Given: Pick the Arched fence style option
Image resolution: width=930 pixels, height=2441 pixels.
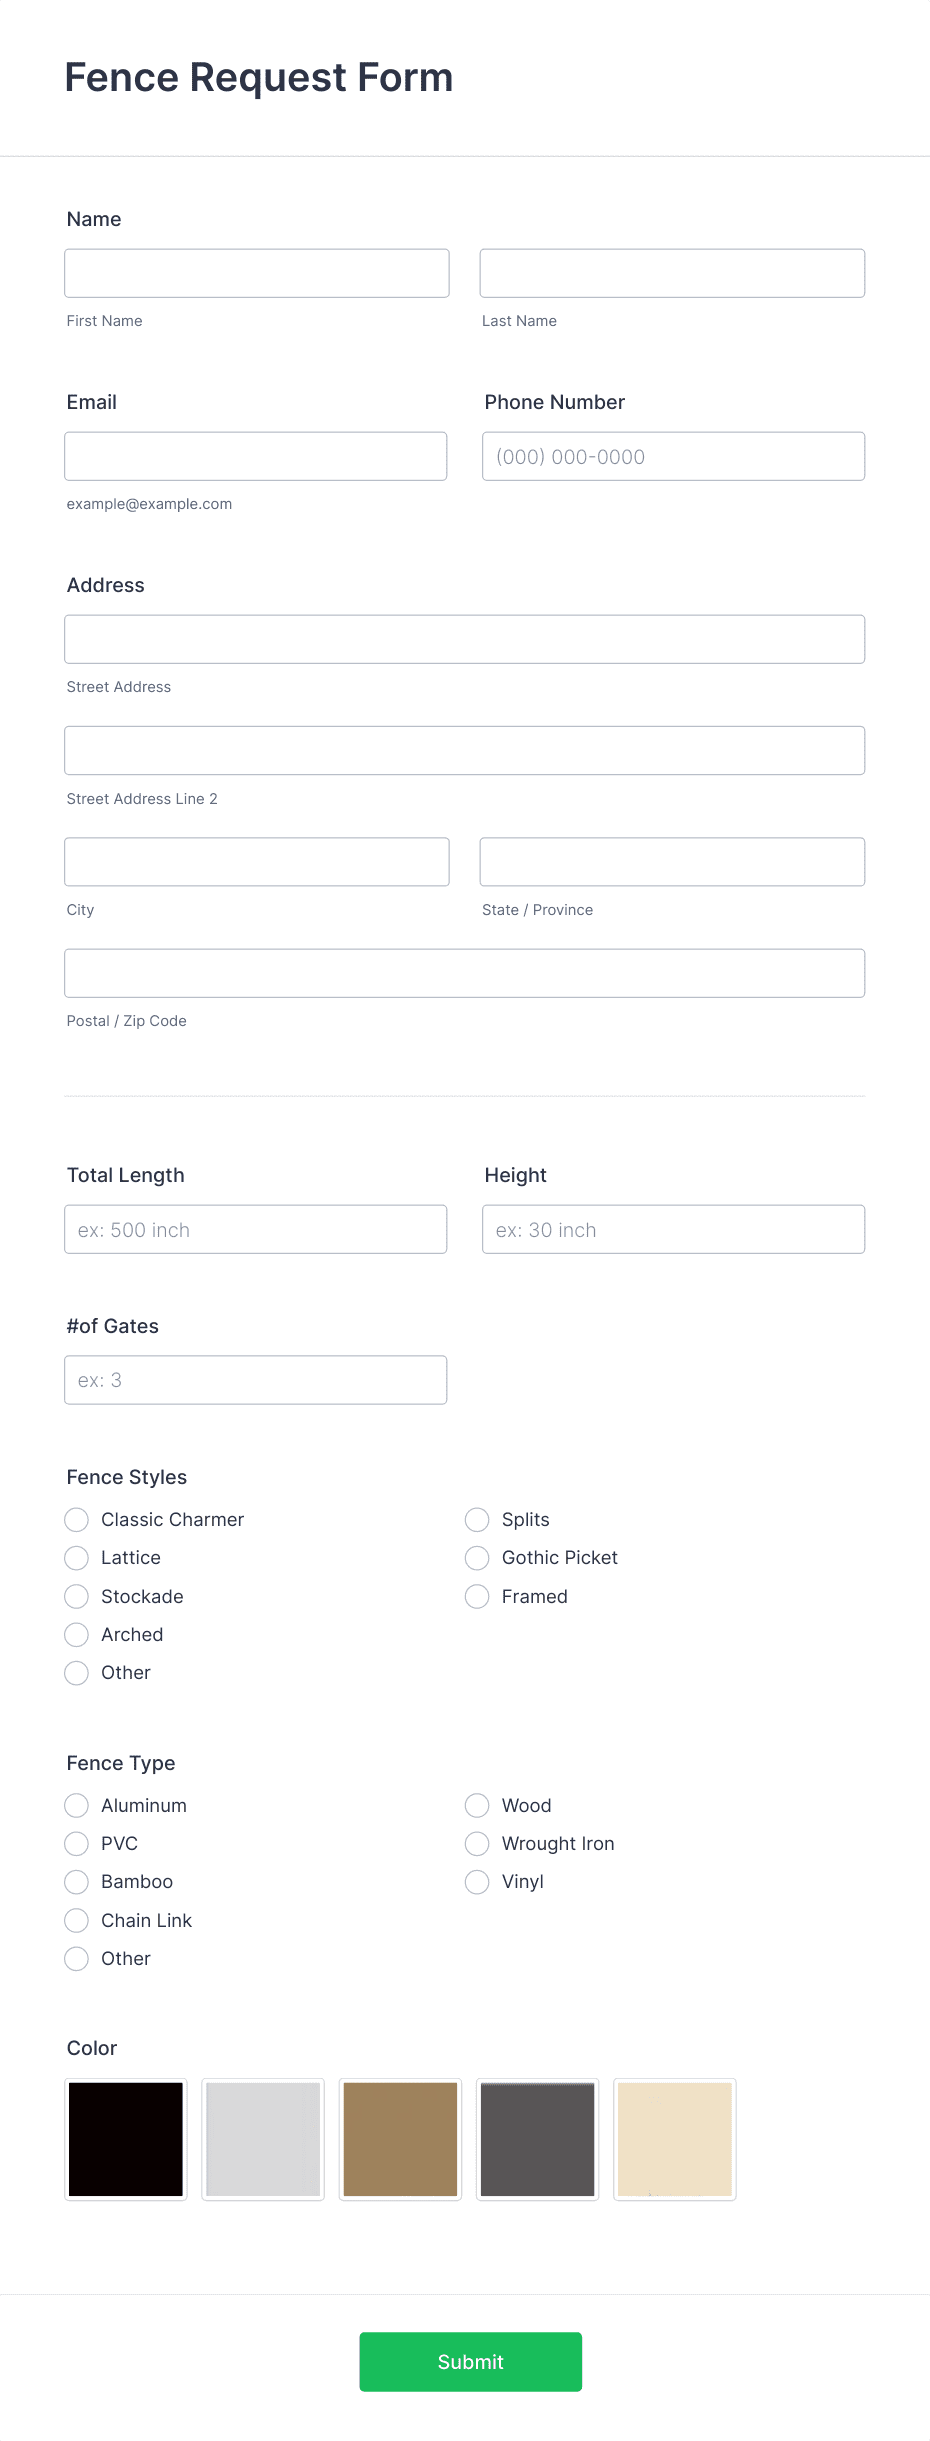Looking at the screenshot, I should pos(76,1634).
